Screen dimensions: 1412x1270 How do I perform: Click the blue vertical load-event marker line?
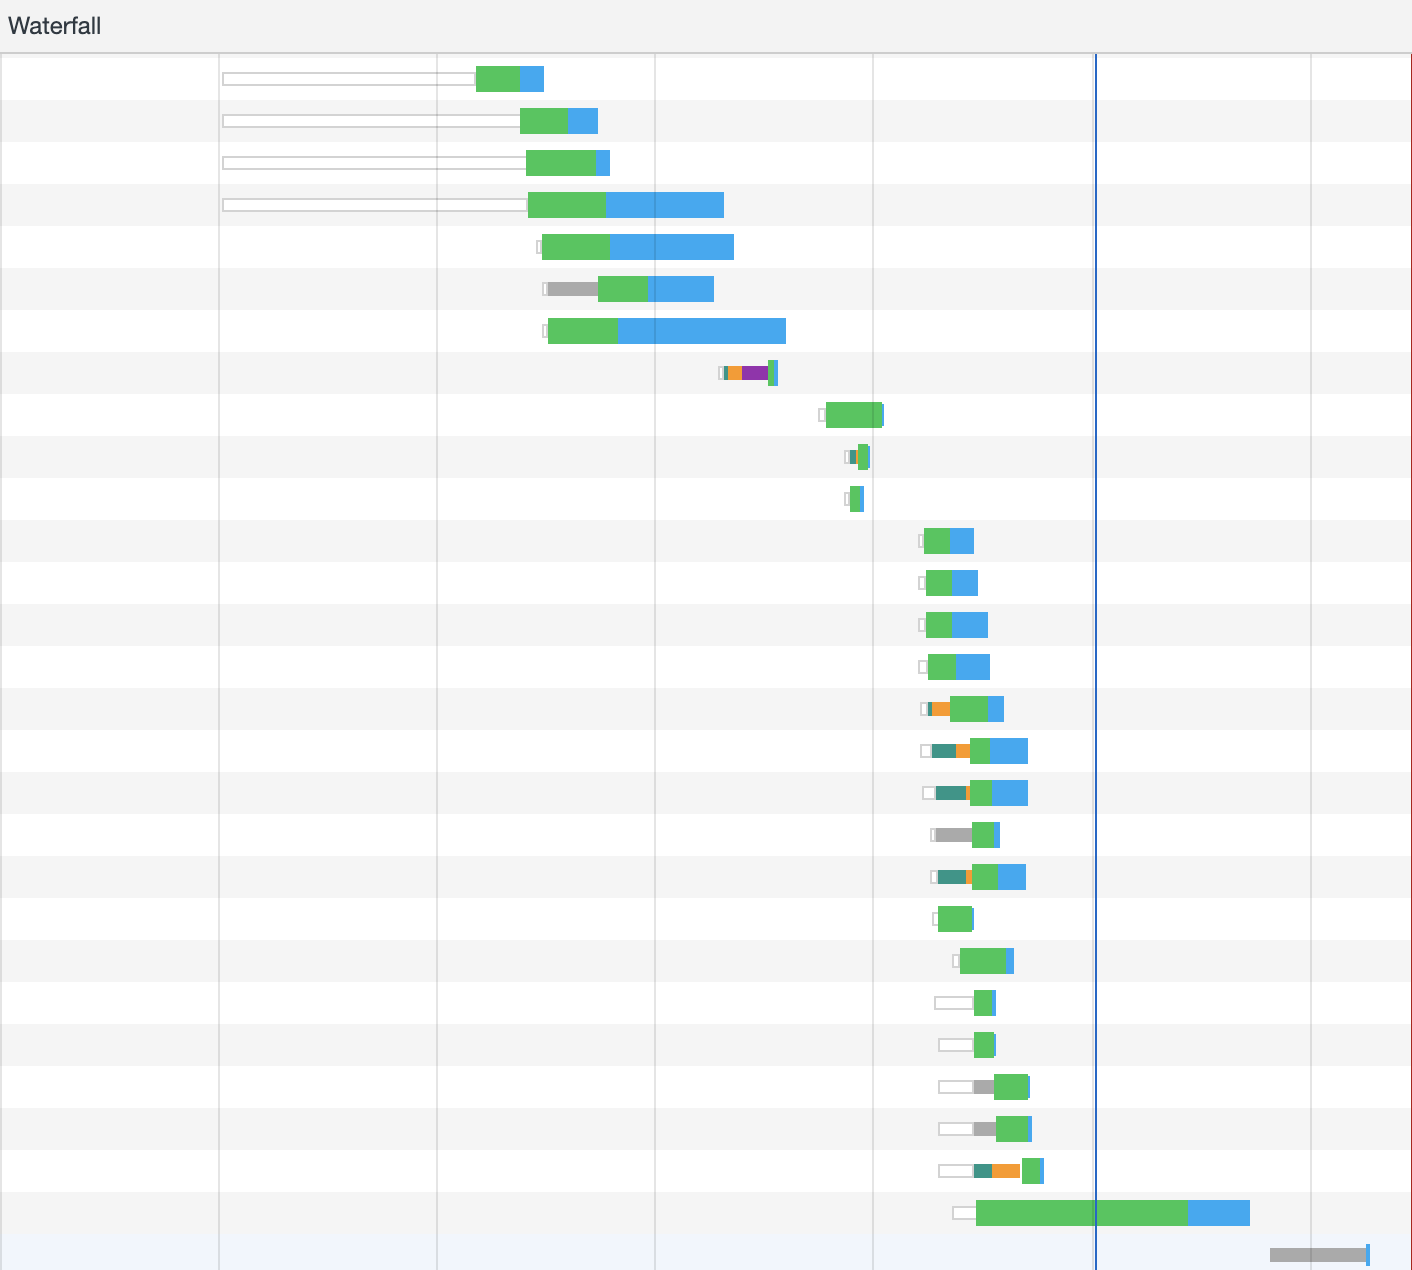(x=1096, y=660)
